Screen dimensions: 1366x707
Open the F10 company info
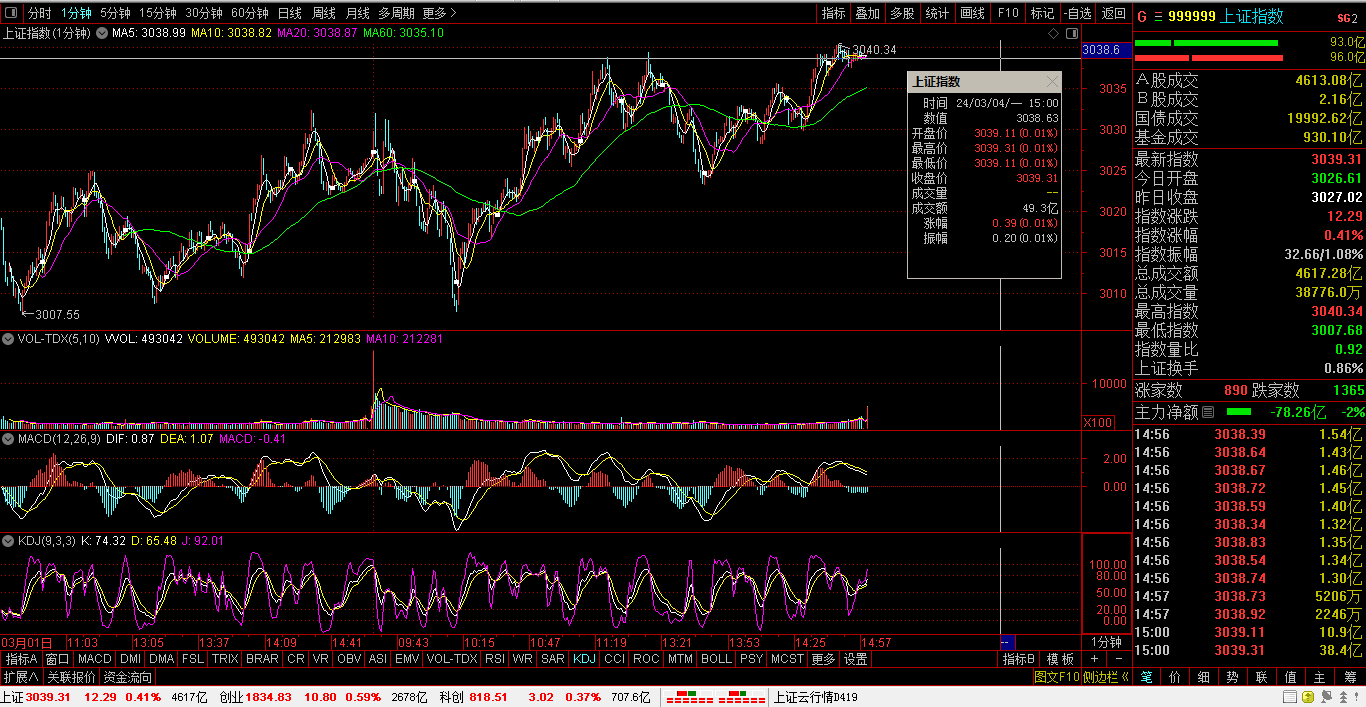tap(1007, 13)
